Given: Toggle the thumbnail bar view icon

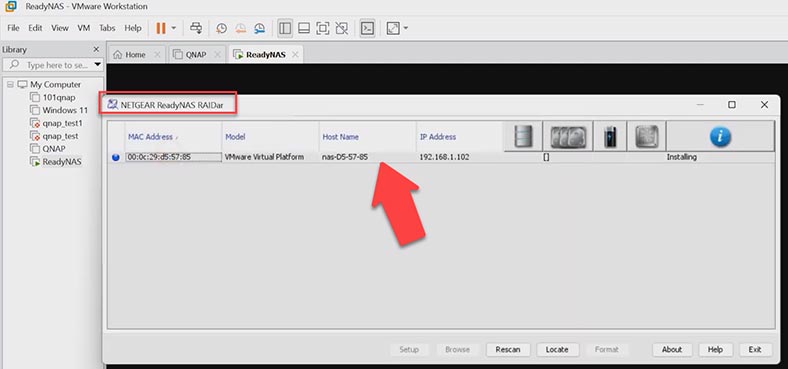Looking at the screenshot, I should [x=304, y=28].
